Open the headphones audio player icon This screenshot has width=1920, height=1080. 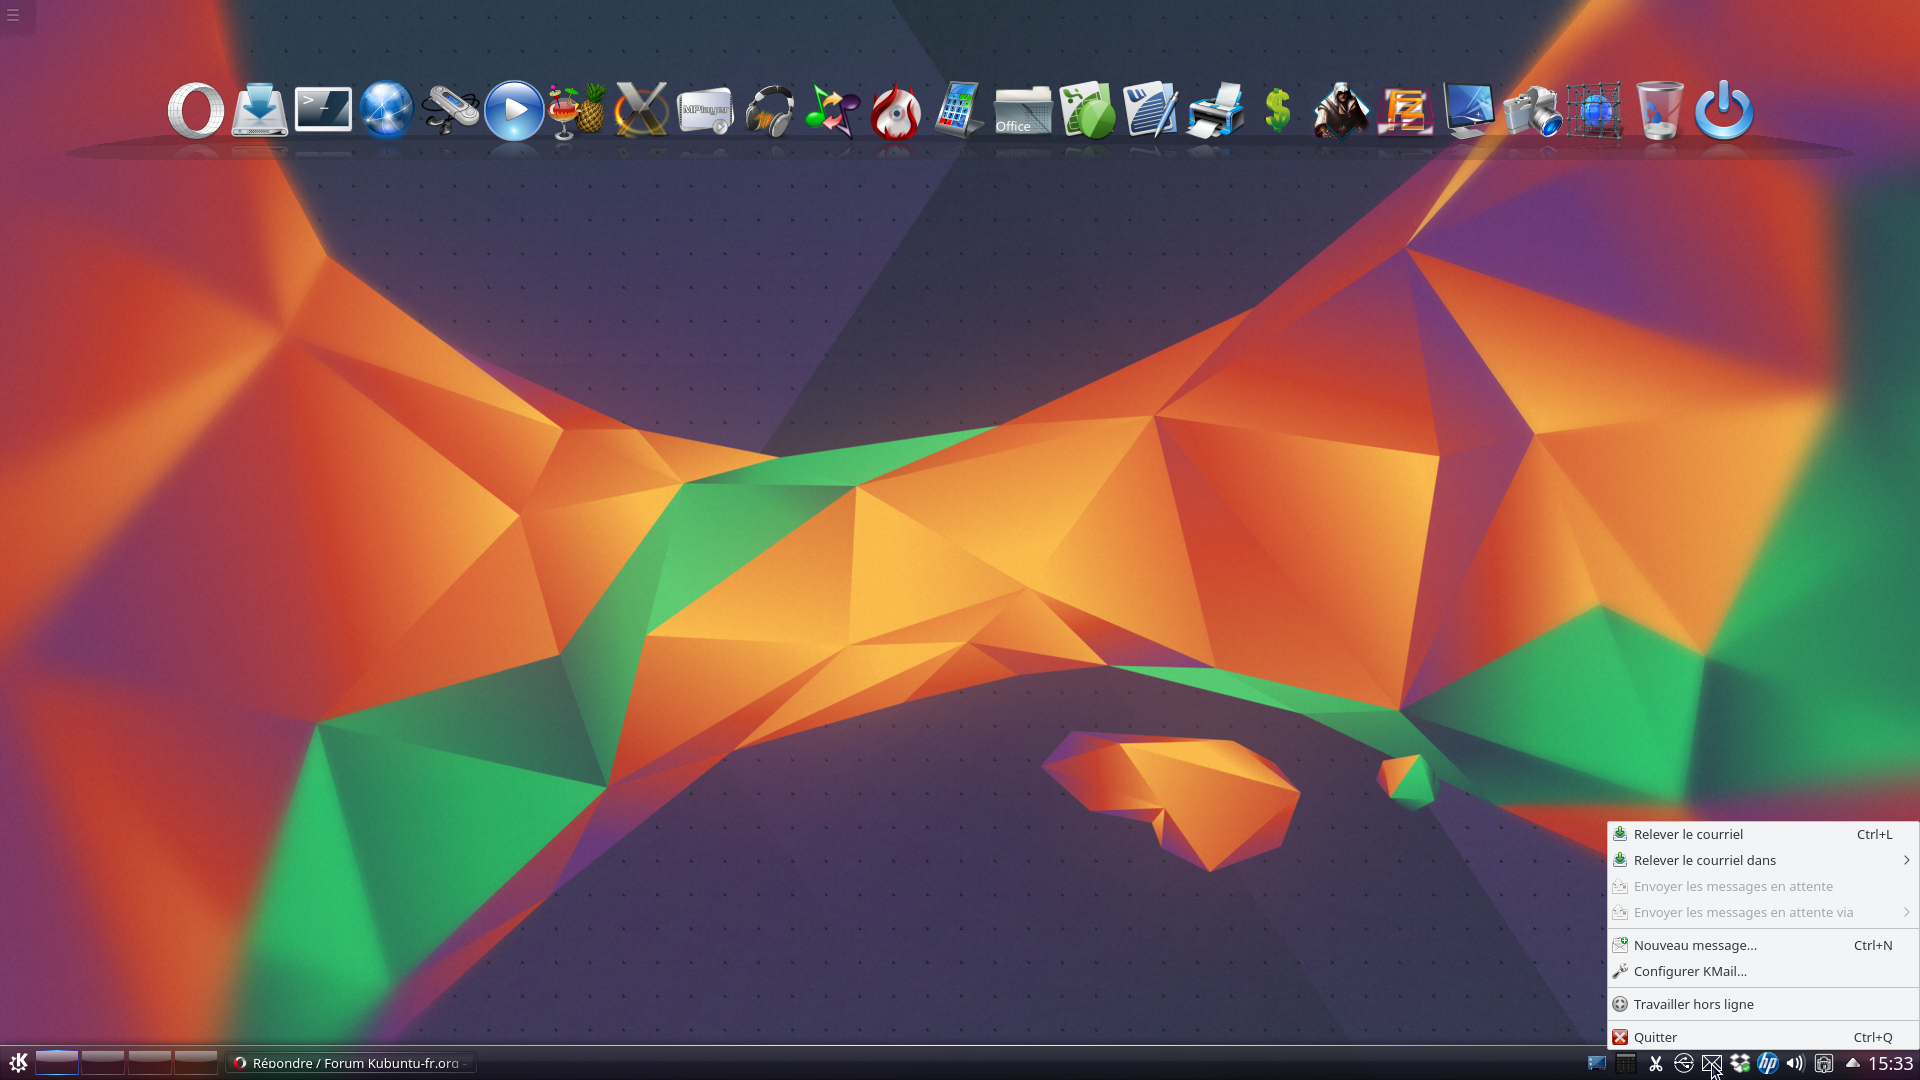point(769,111)
